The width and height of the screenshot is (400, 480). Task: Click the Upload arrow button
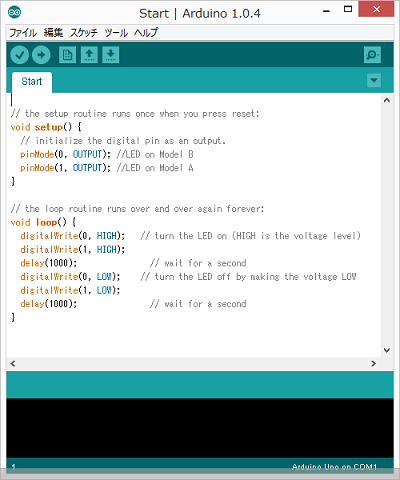click(41, 55)
